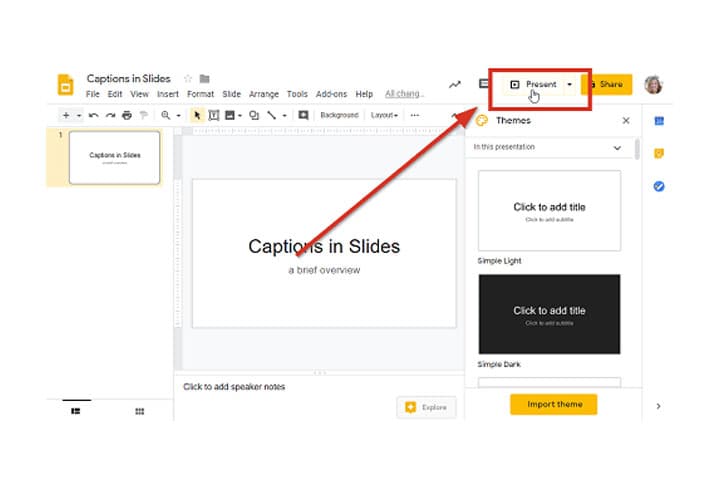Open the move-to-folder icon
The width and height of the screenshot is (720, 500).
click(x=205, y=79)
